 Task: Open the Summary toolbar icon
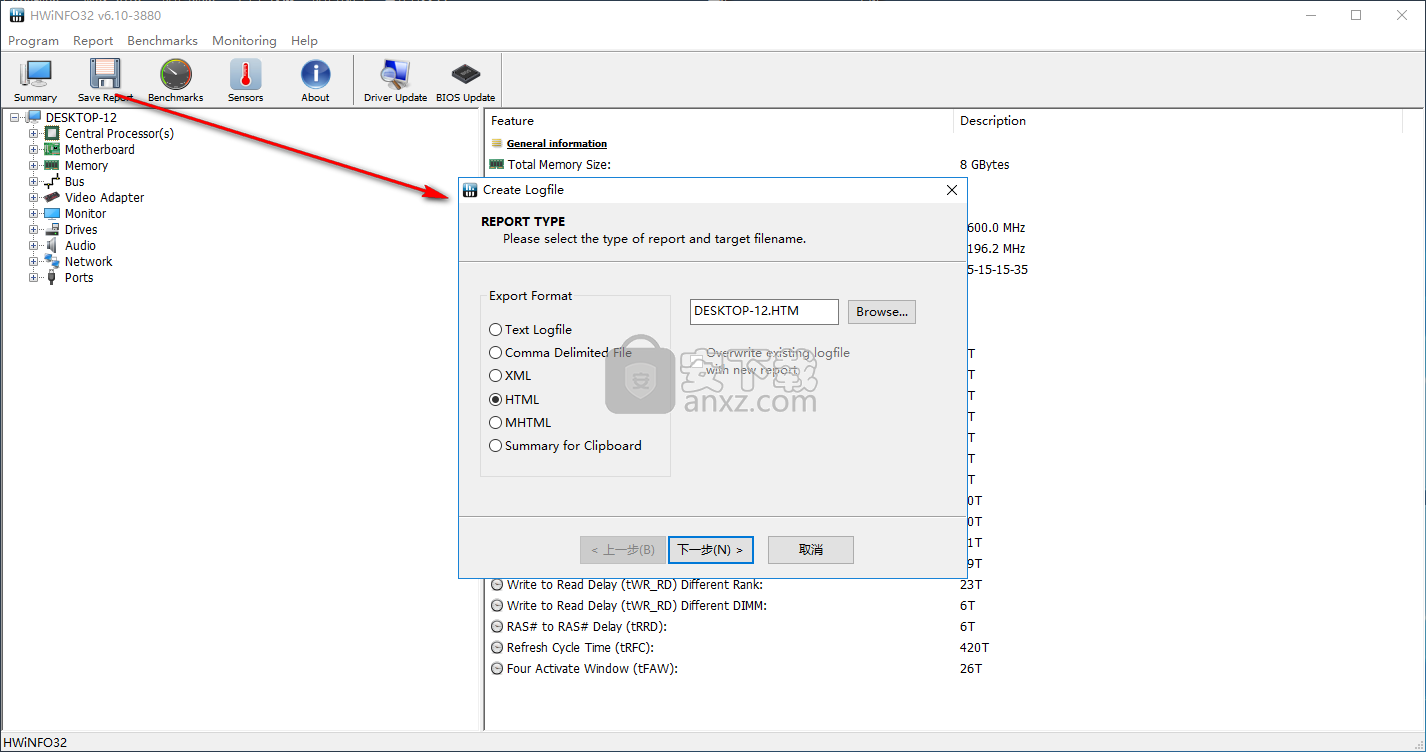(36, 75)
